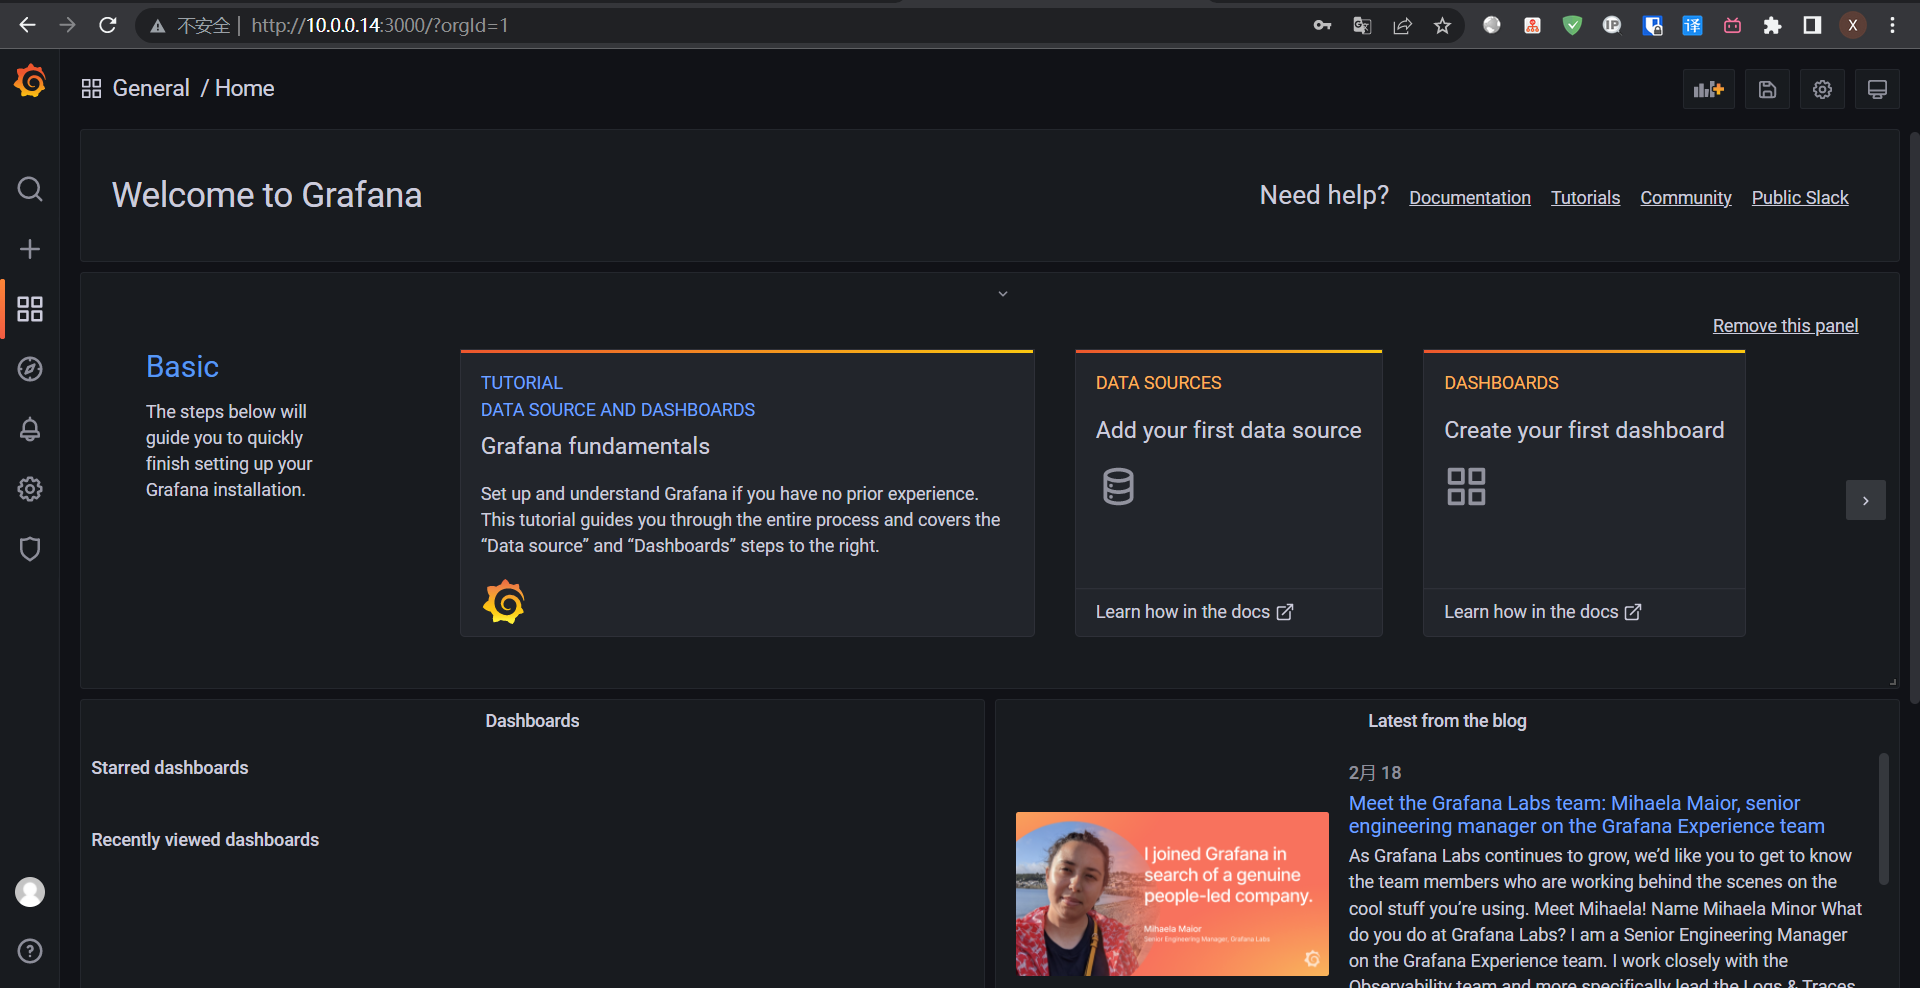The height and width of the screenshot is (988, 1920).
Task: Click the dashboard grid icon beside General
Action: point(91,89)
